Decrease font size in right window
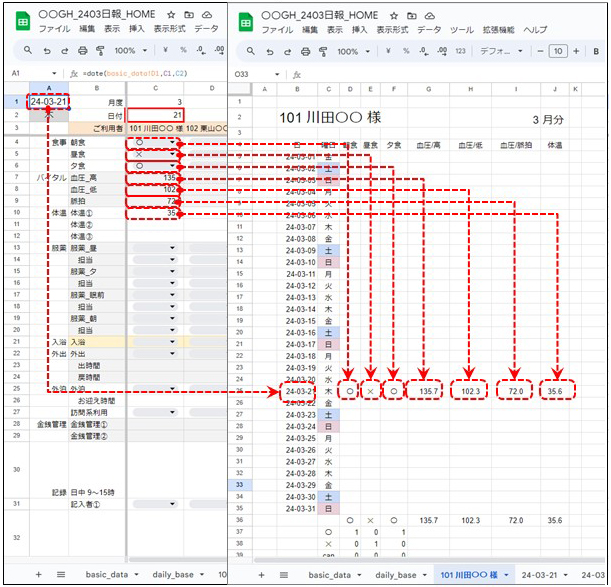 tap(540, 51)
